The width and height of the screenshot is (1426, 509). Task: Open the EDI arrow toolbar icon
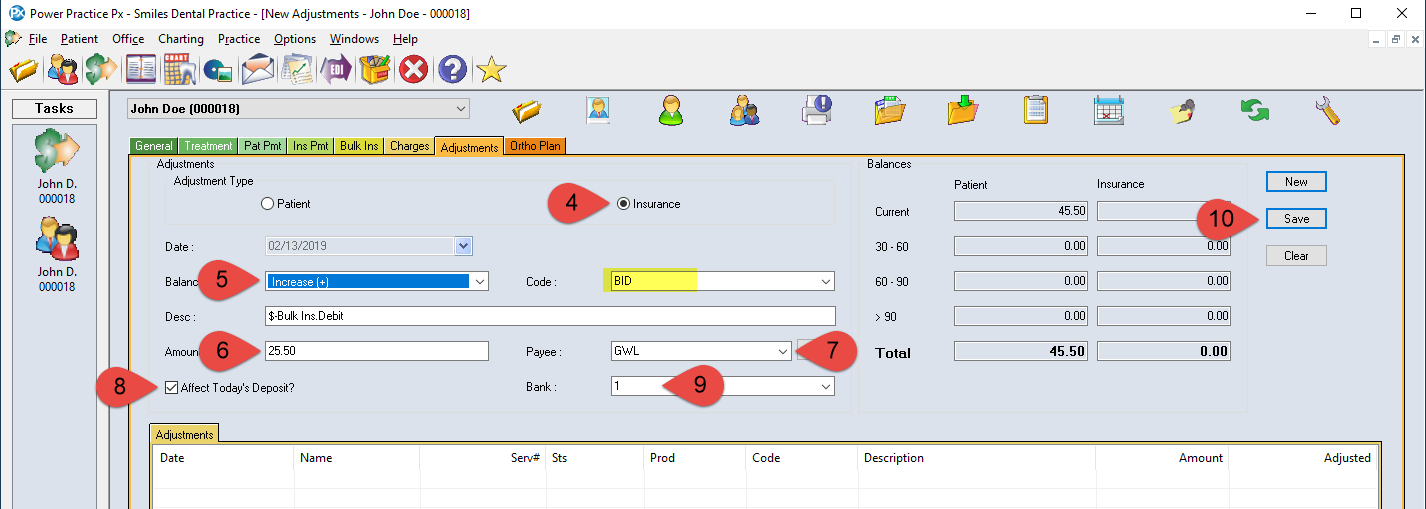335,69
